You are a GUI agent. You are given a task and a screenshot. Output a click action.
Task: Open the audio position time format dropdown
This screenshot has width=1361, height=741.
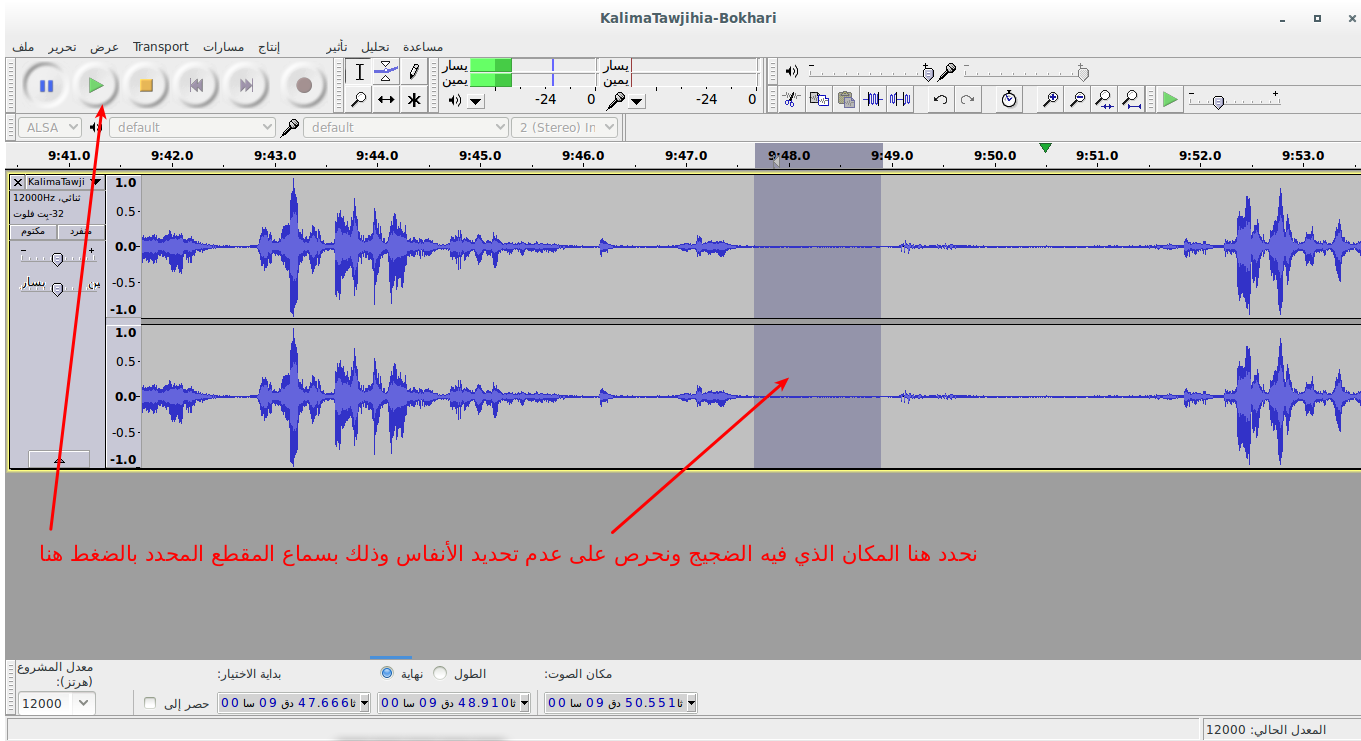pos(691,703)
